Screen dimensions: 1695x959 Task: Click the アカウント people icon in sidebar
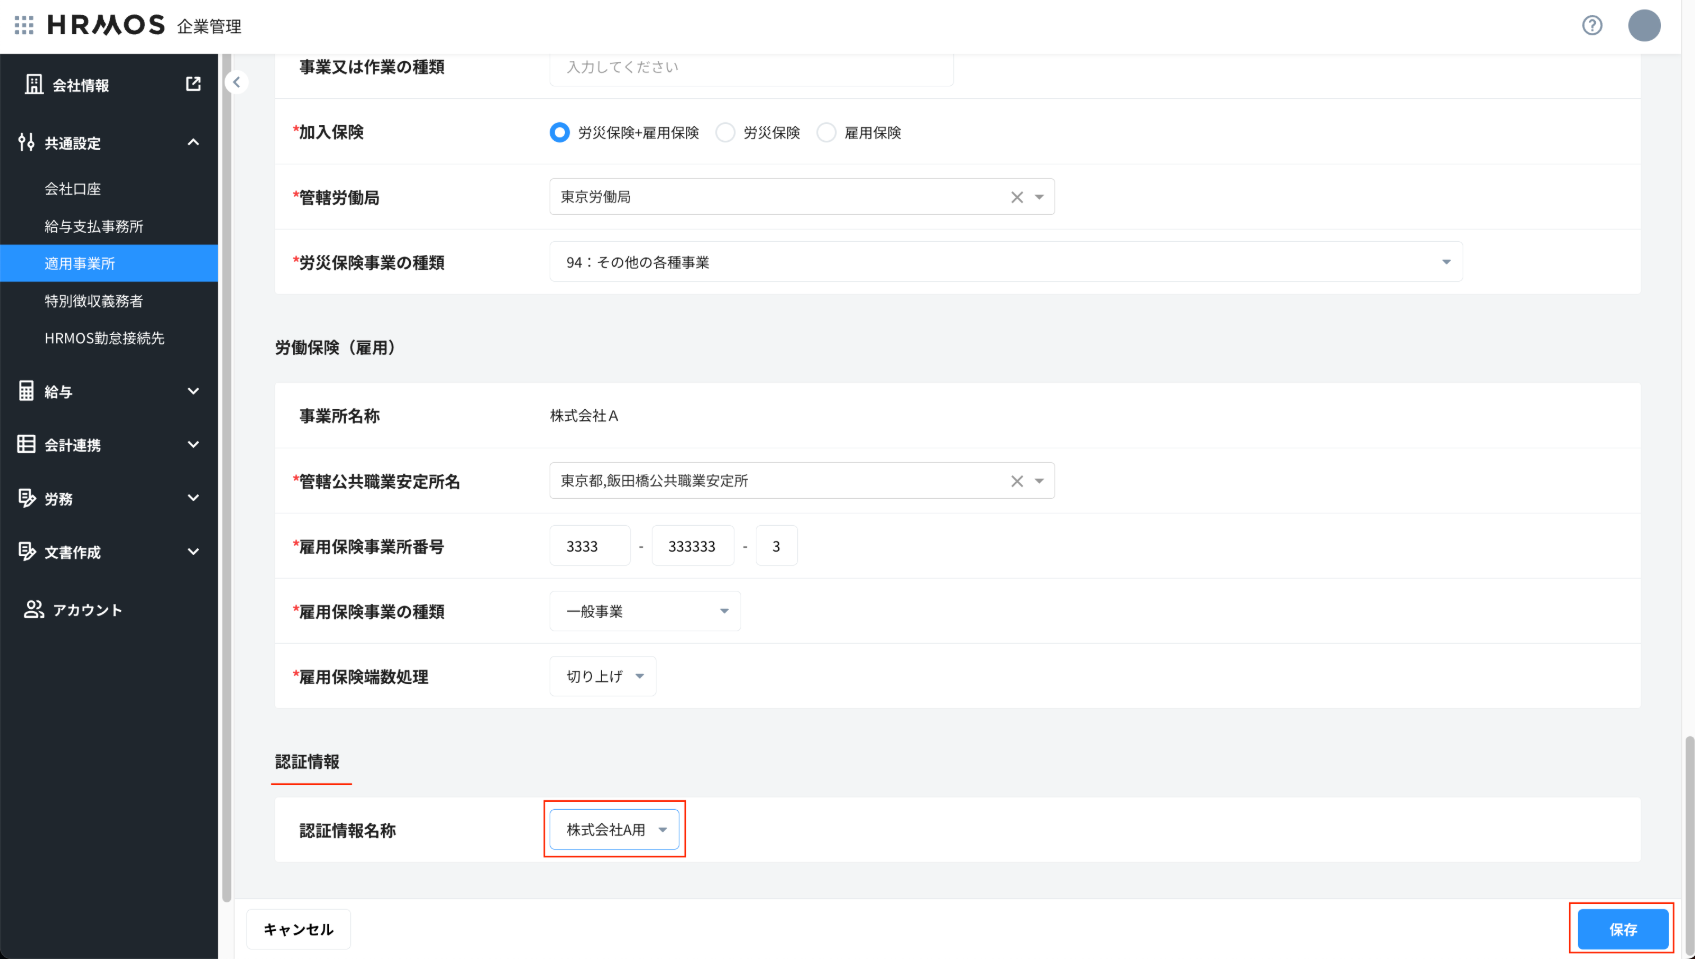tap(34, 609)
